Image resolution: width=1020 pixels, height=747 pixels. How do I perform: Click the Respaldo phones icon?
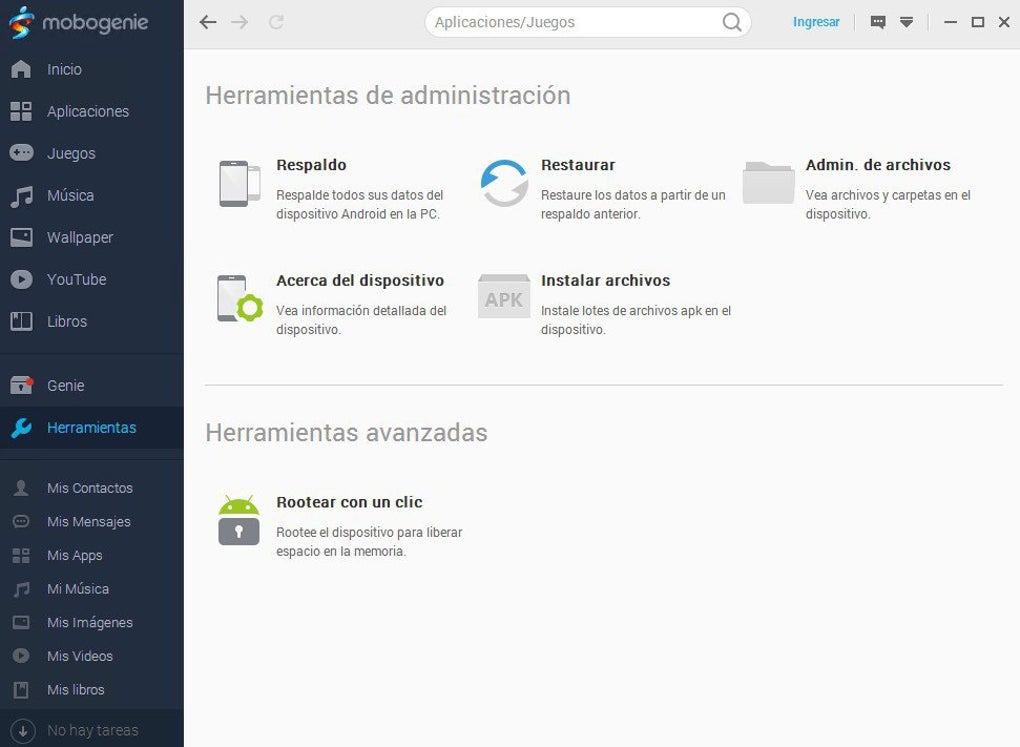239,183
